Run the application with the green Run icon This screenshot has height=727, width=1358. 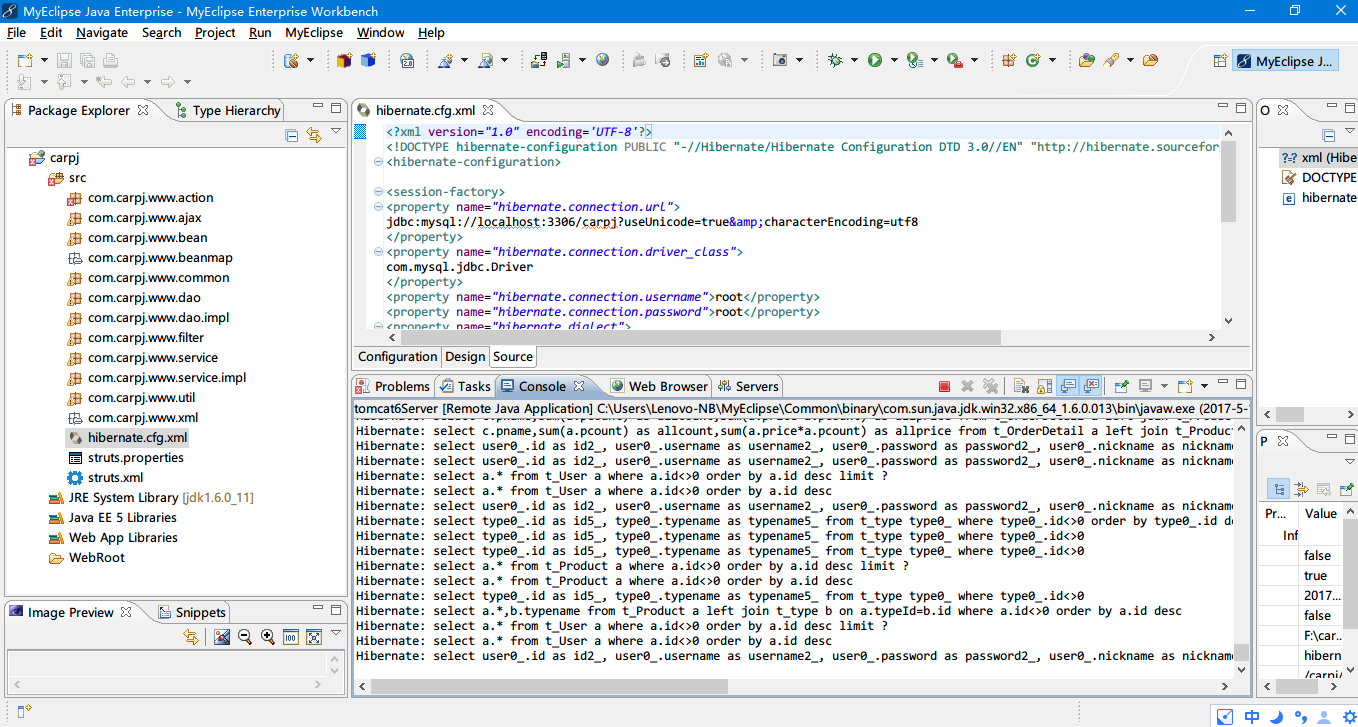[x=875, y=61]
